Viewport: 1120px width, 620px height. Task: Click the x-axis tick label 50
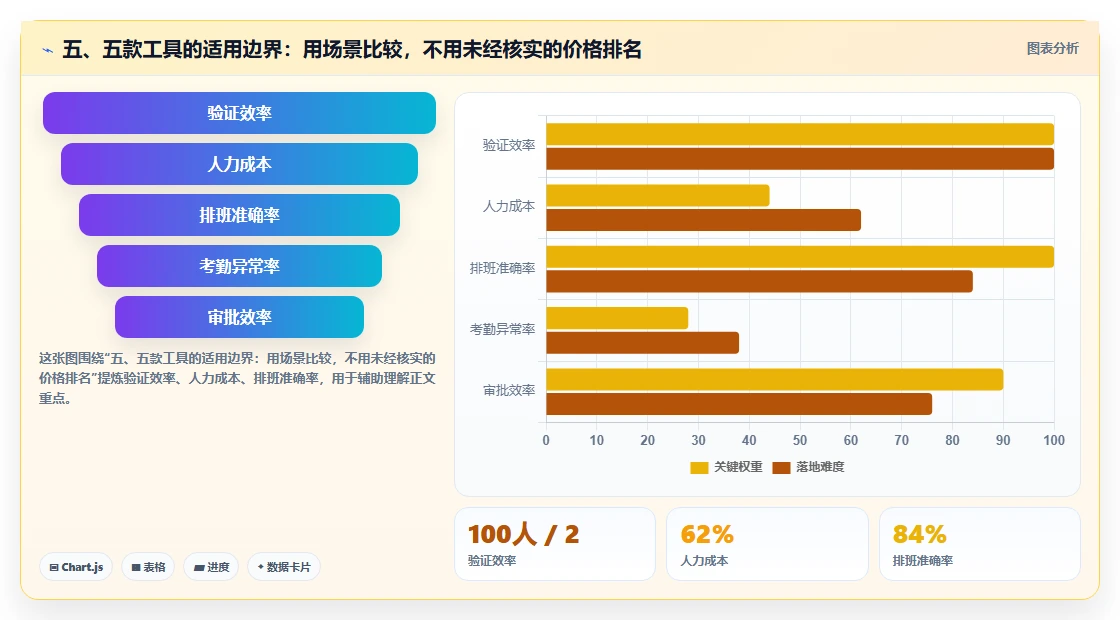pyautogui.click(x=800, y=441)
